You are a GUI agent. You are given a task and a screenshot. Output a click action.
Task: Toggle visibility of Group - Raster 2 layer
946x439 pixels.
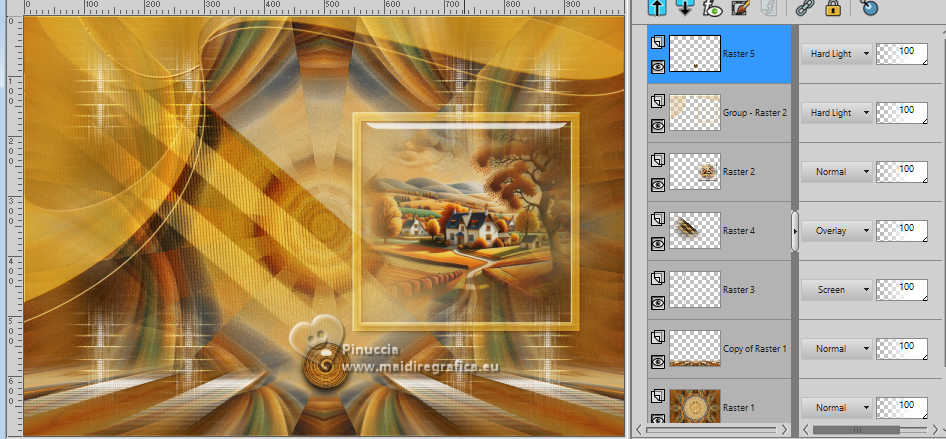(x=658, y=125)
